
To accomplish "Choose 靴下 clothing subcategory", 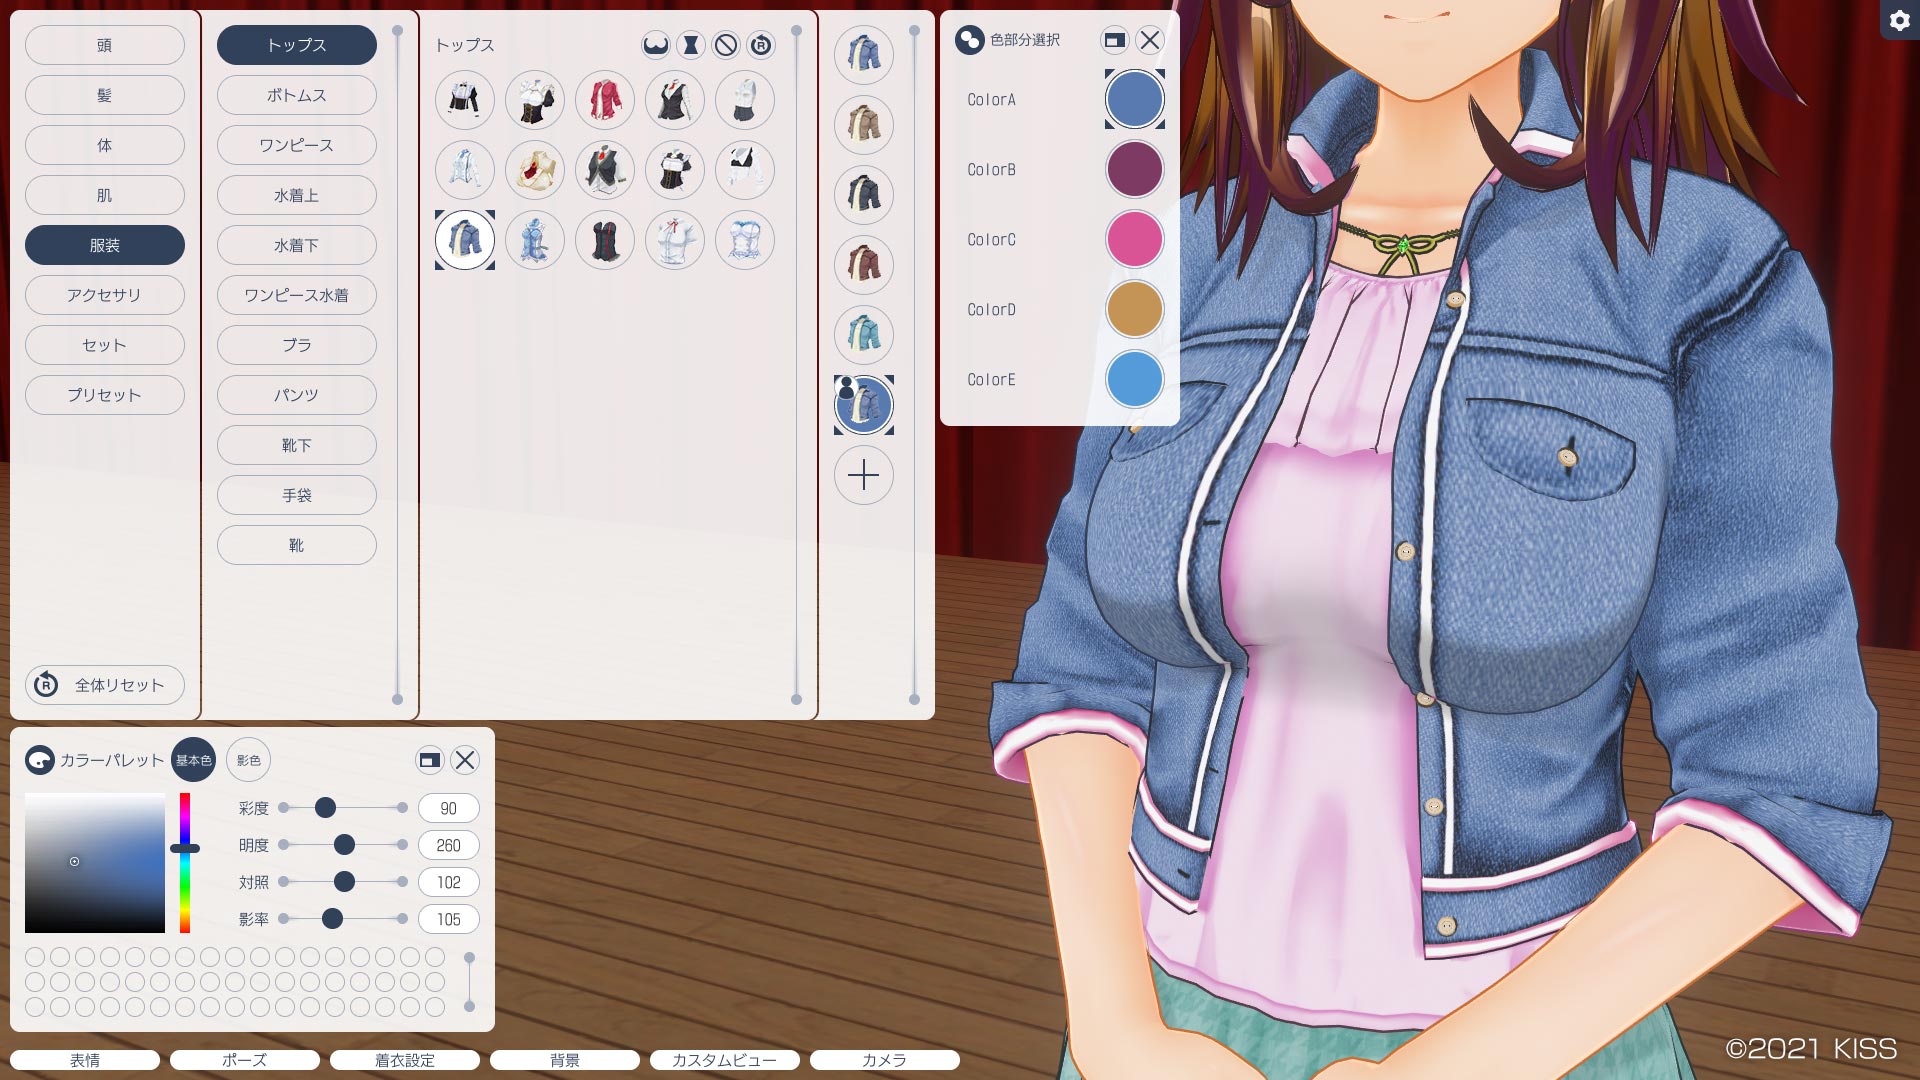I will [297, 445].
